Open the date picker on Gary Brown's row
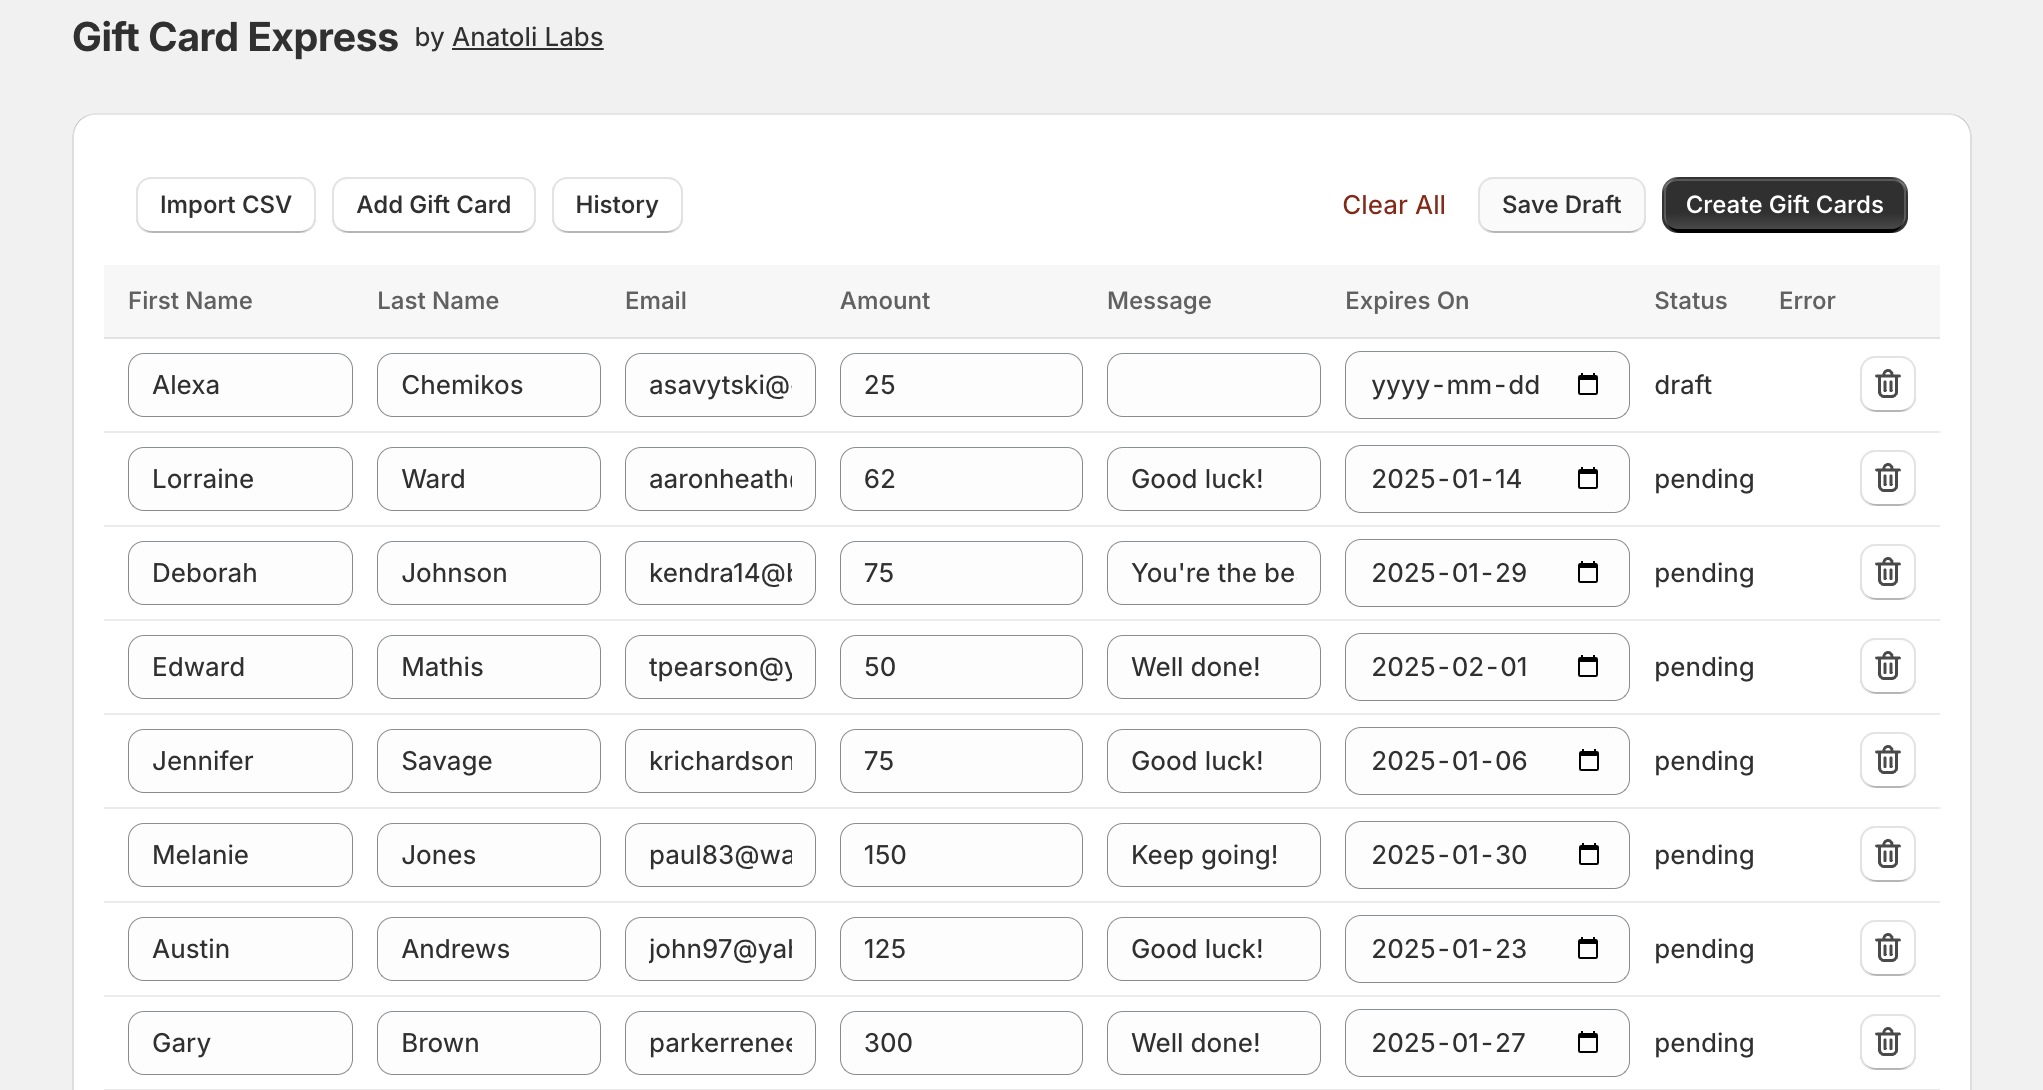This screenshot has width=2043, height=1090. (1588, 1042)
